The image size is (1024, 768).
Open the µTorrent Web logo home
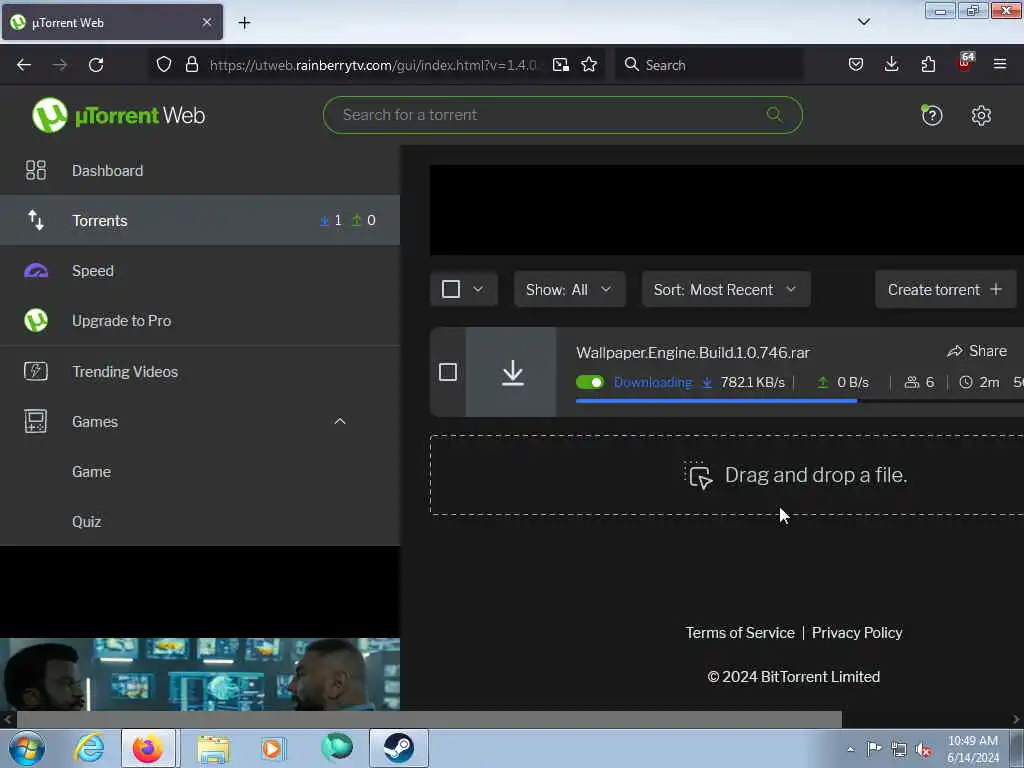[x=118, y=116]
